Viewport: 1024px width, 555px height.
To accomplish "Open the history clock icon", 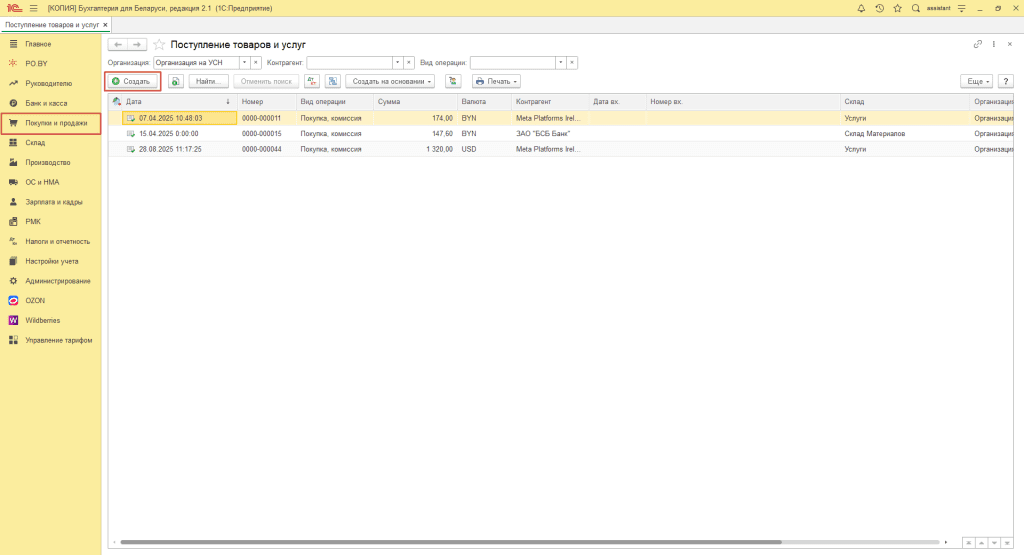I will [x=879, y=8].
